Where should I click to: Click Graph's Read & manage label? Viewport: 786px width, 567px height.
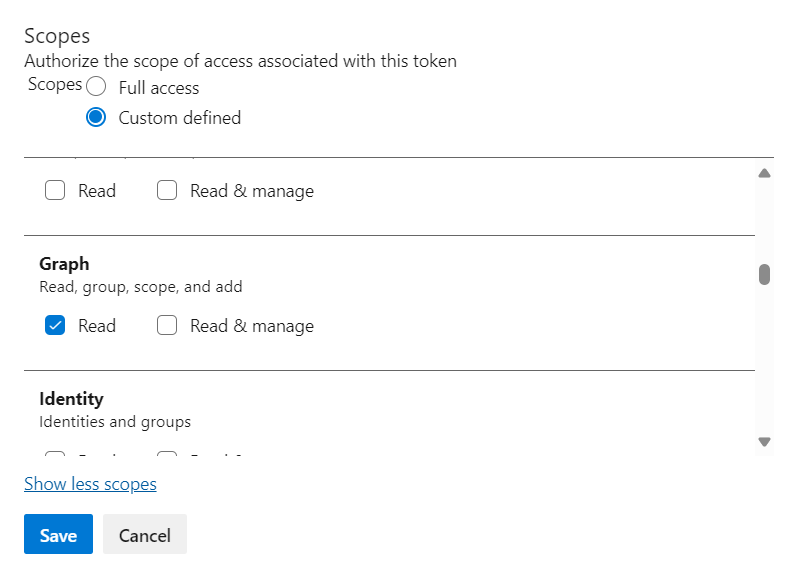(x=251, y=326)
